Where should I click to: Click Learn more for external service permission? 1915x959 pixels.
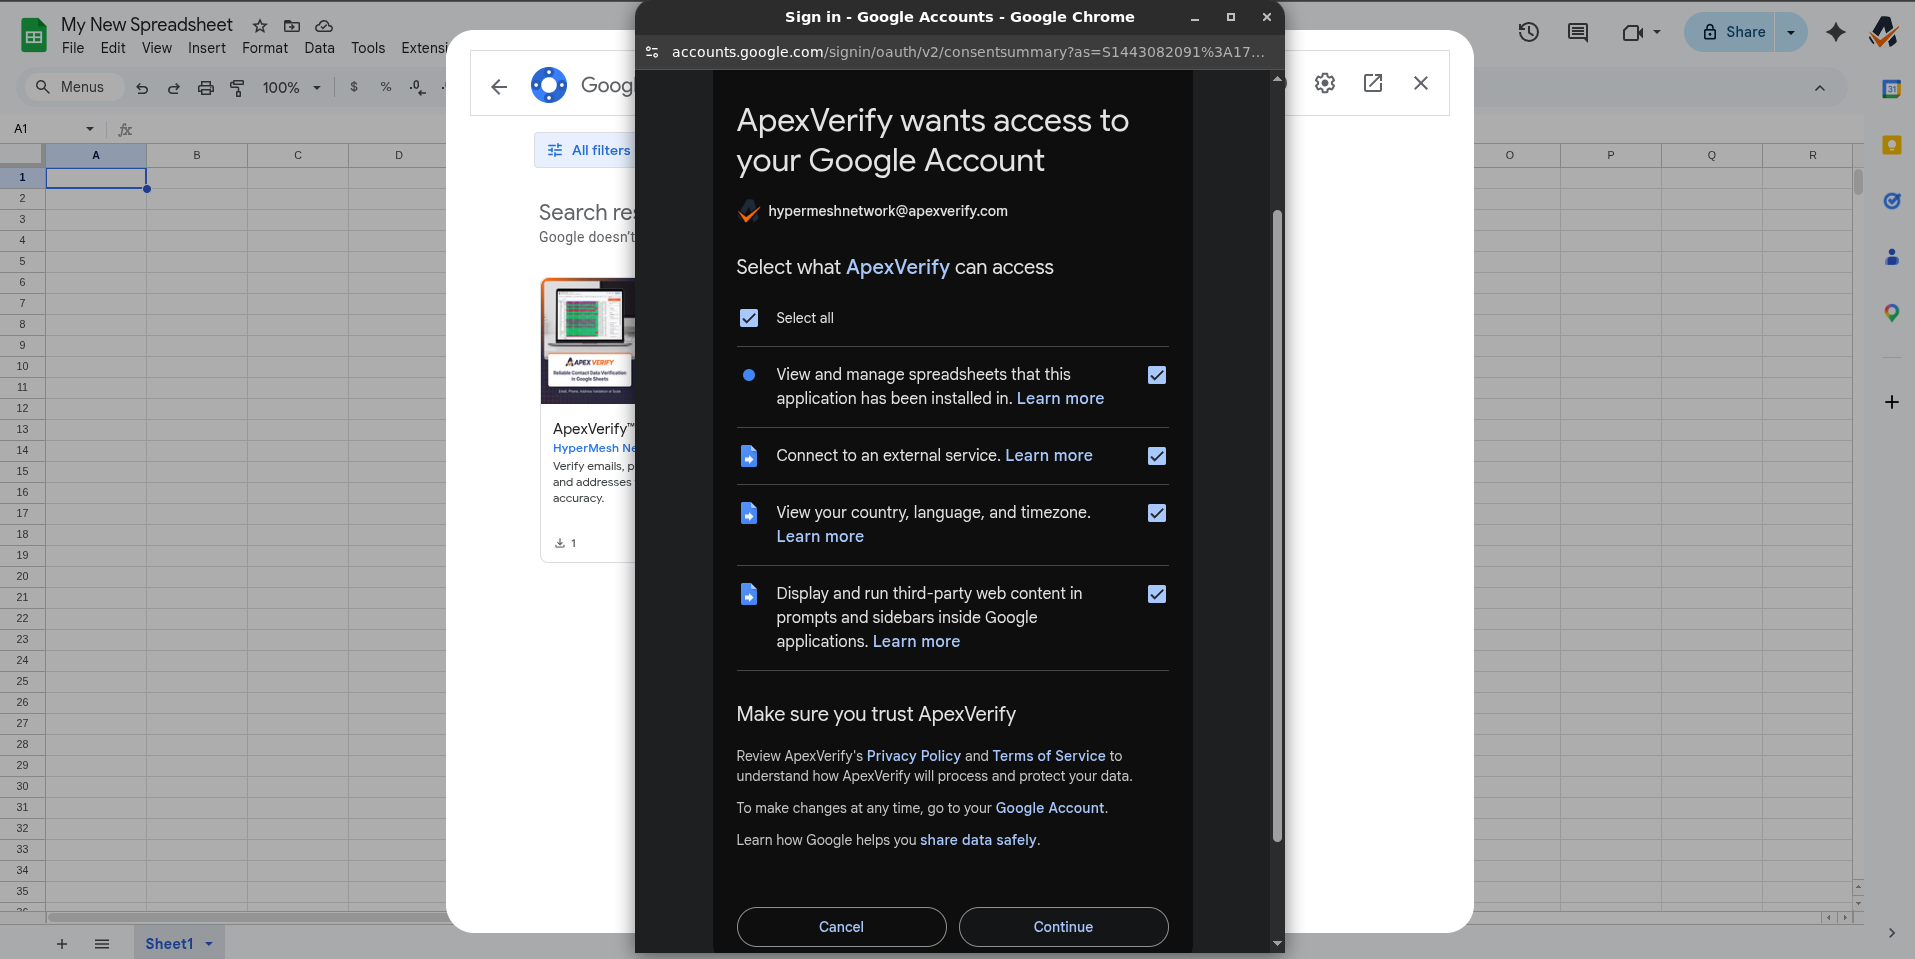[1048, 455]
